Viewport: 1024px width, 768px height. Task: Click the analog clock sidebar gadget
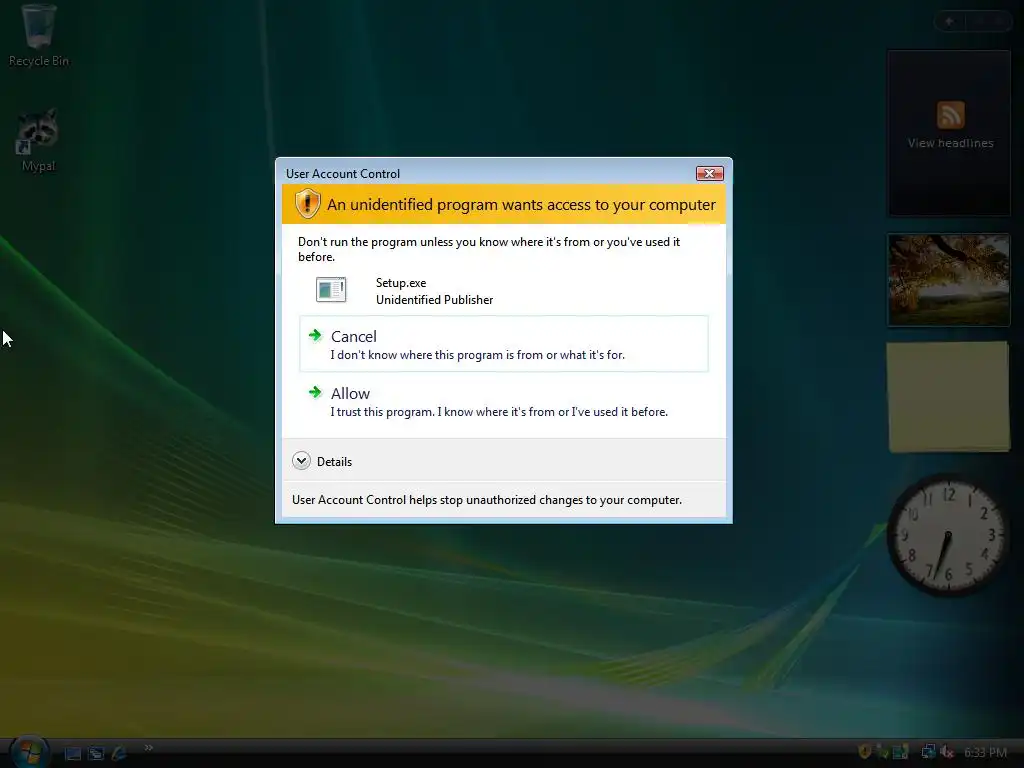tap(948, 535)
